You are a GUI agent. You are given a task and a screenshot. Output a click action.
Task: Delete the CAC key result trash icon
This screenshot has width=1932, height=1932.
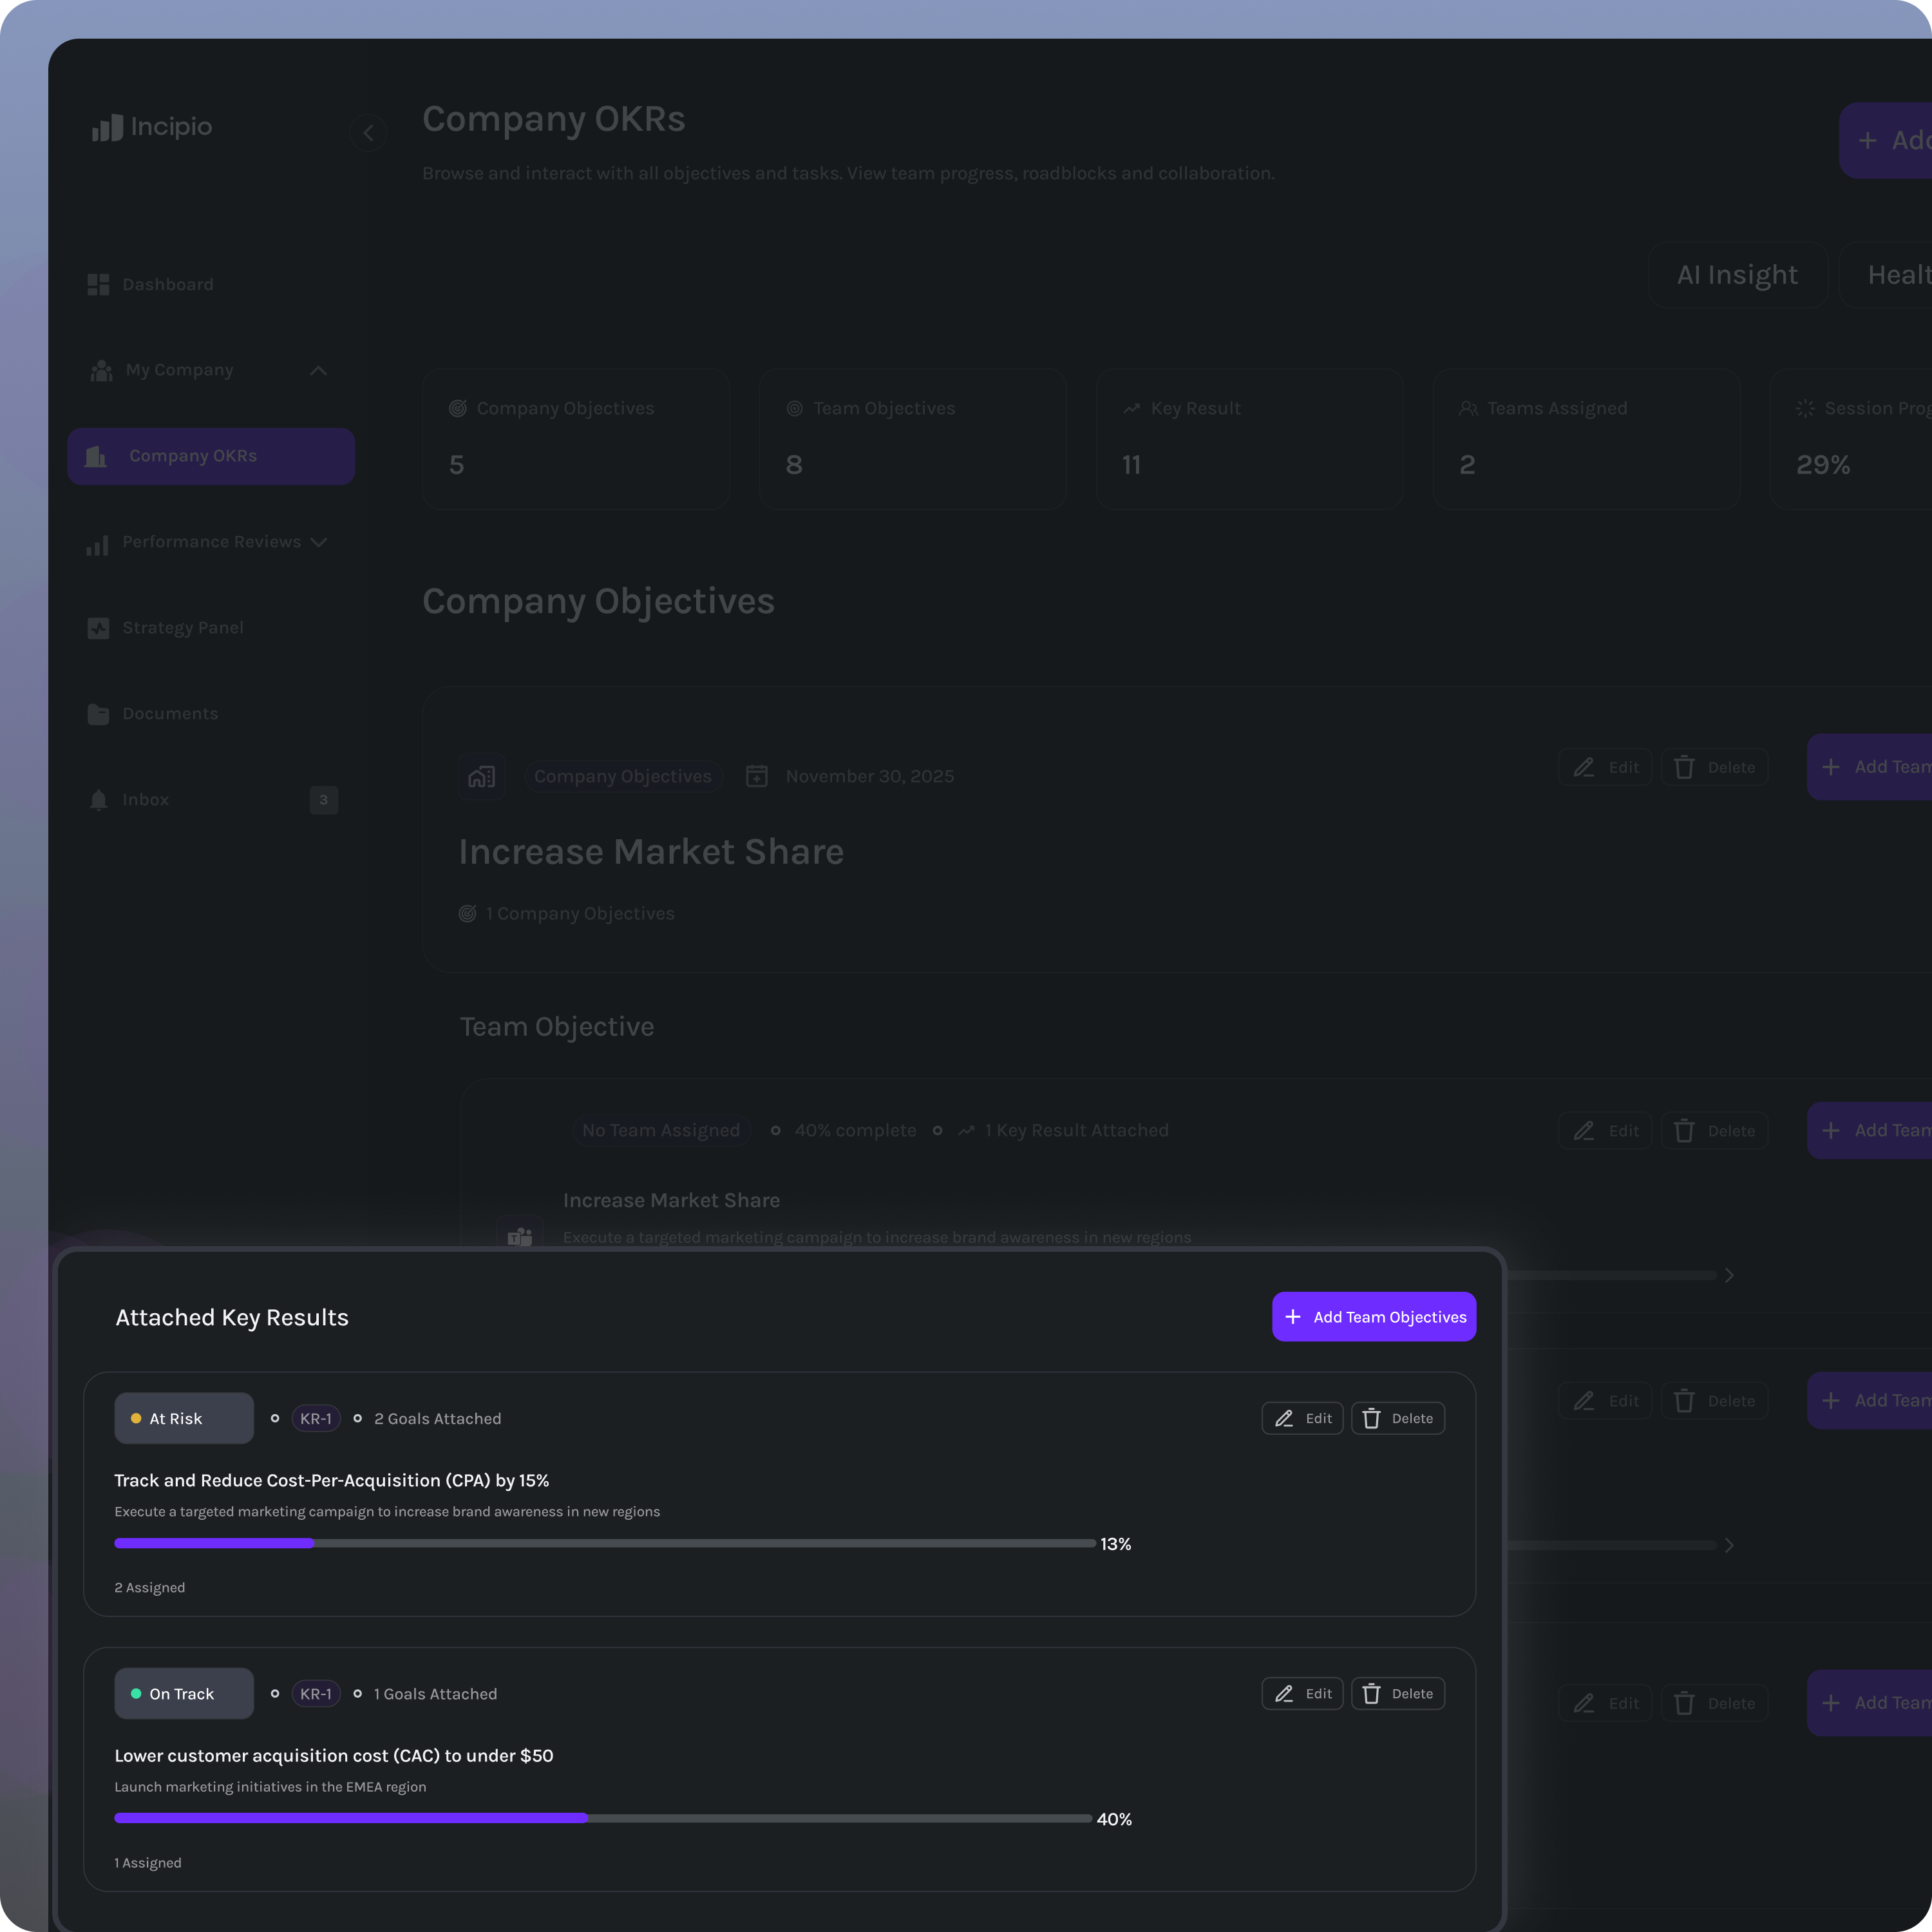point(1371,1693)
